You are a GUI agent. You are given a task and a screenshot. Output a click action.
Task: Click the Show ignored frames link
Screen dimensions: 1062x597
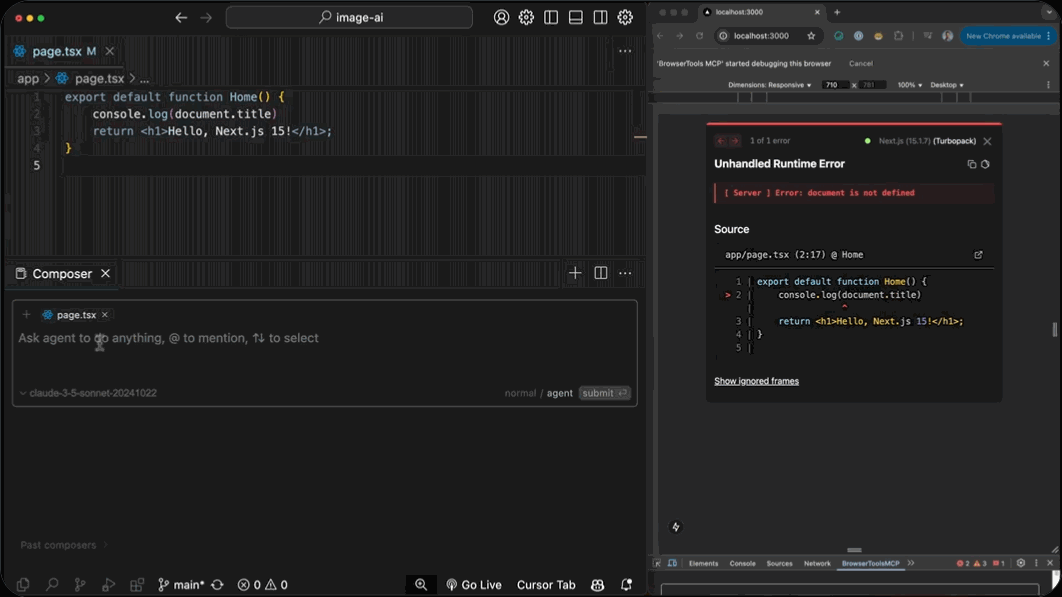point(756,381)
